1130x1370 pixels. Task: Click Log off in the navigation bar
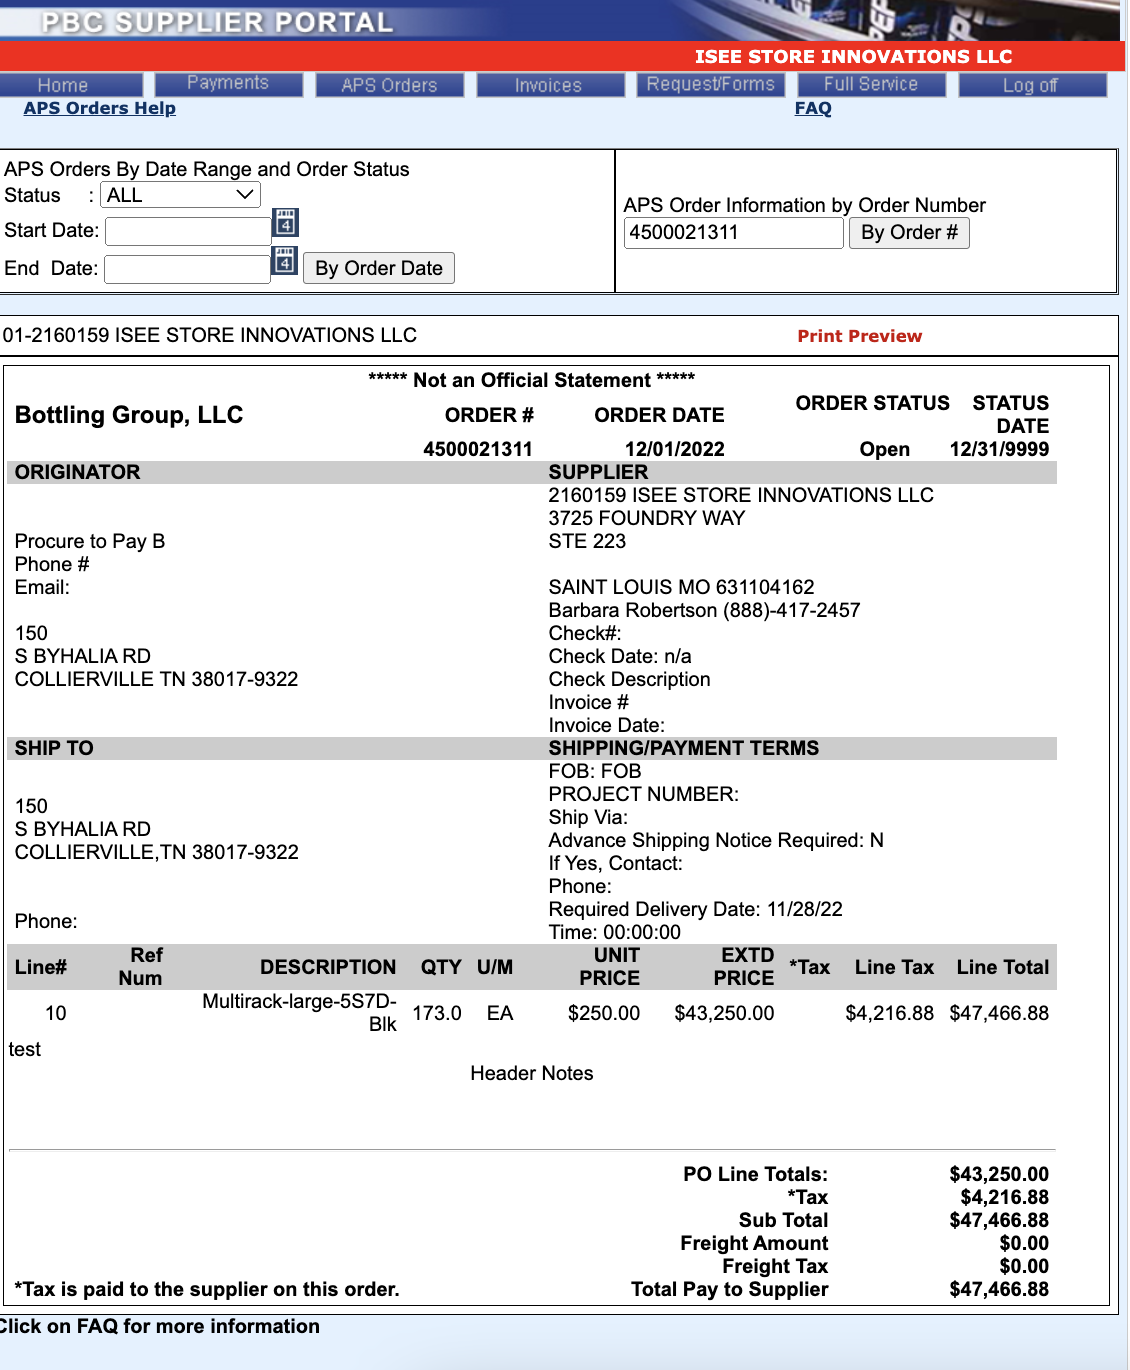[1030, 85]
